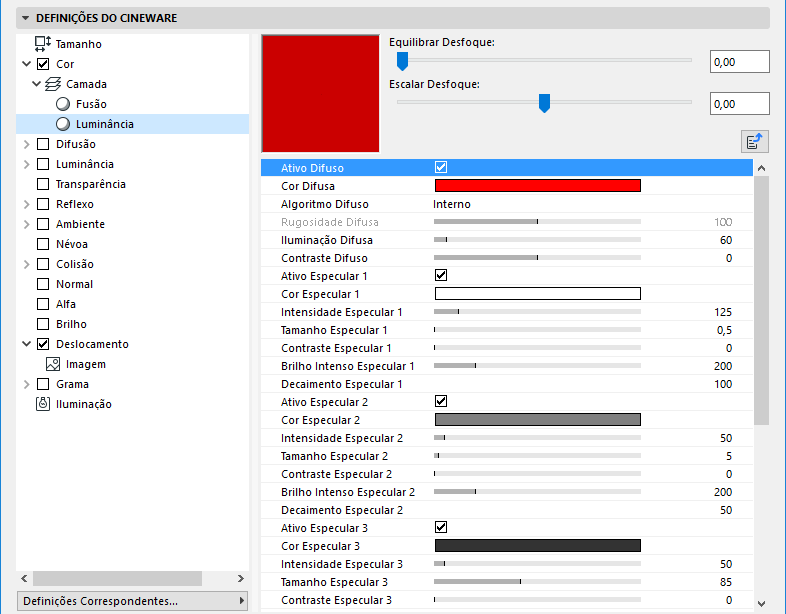786x614 pixels.
Task: Expand the Colisão tree node
Action: (x=27, y=264)
